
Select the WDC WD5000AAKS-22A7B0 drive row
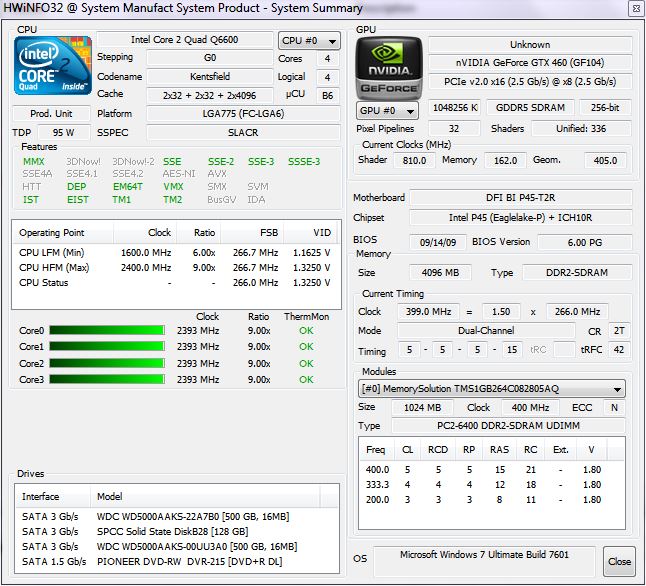pyautogui.click(x=177, y=516)
